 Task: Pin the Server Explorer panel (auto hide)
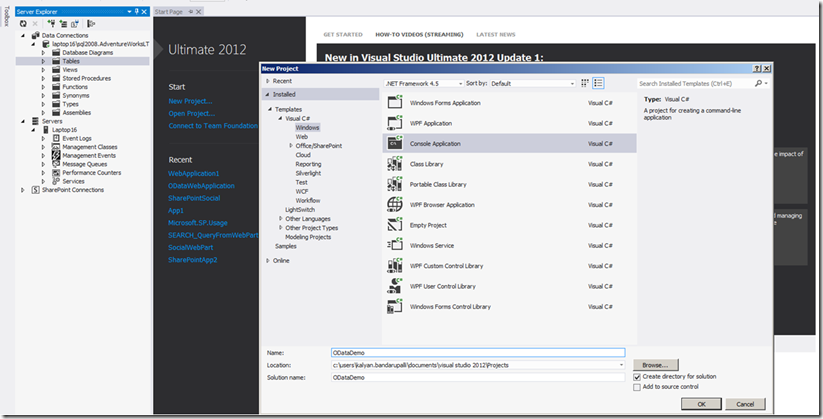point(137,12)
